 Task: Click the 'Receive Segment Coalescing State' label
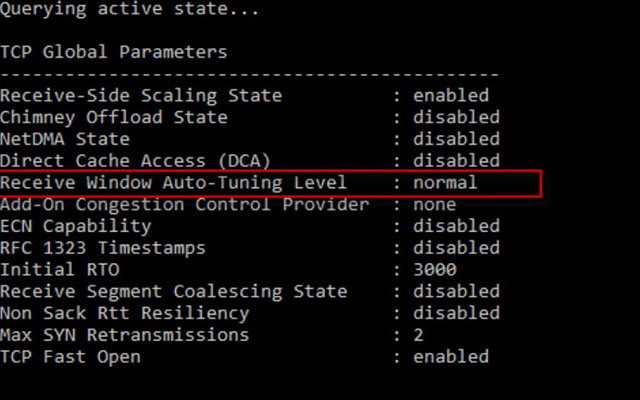click(x=173, y=292)
